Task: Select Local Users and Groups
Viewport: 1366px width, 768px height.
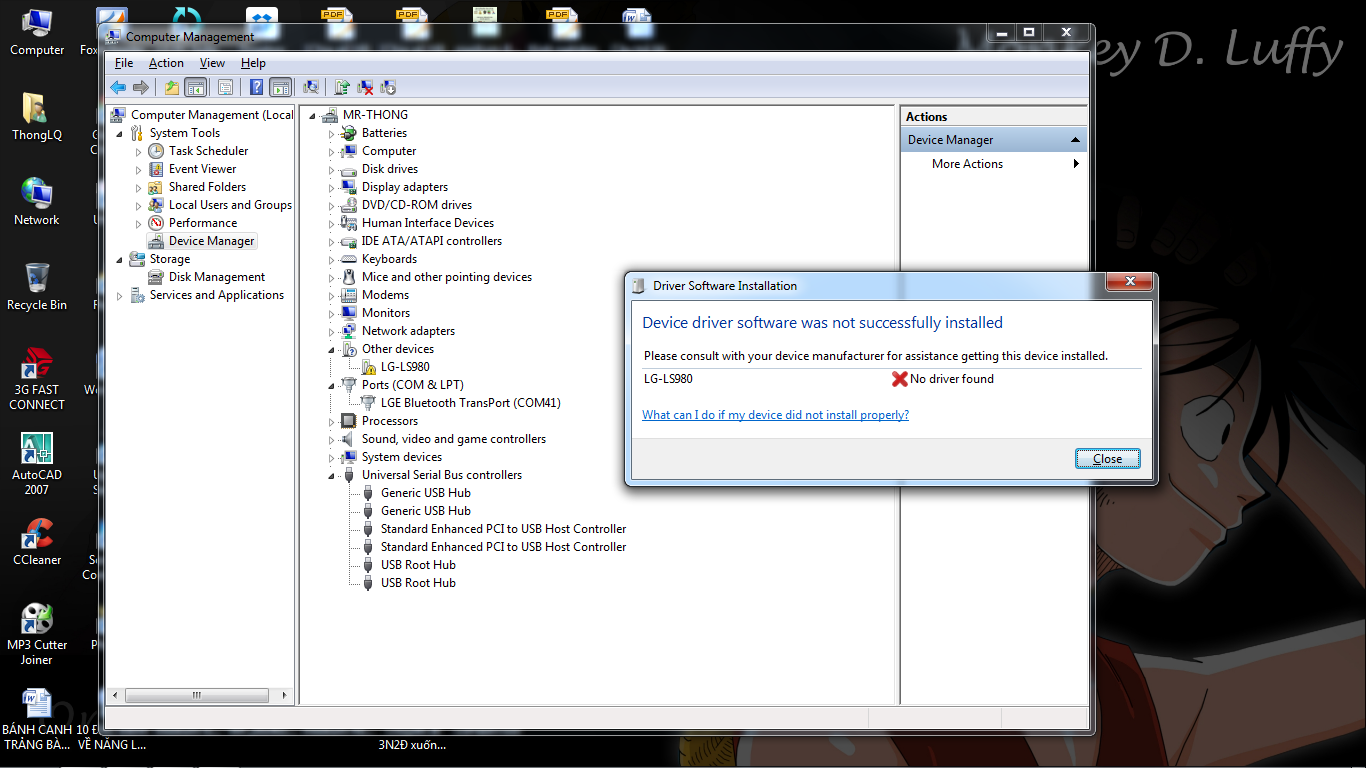Action: click(x=230, y=205)
